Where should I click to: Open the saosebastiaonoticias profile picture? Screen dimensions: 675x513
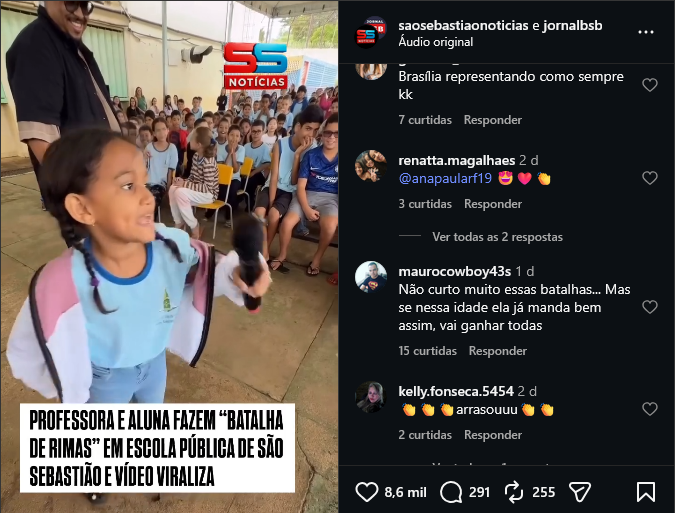(x=370, y=33)
